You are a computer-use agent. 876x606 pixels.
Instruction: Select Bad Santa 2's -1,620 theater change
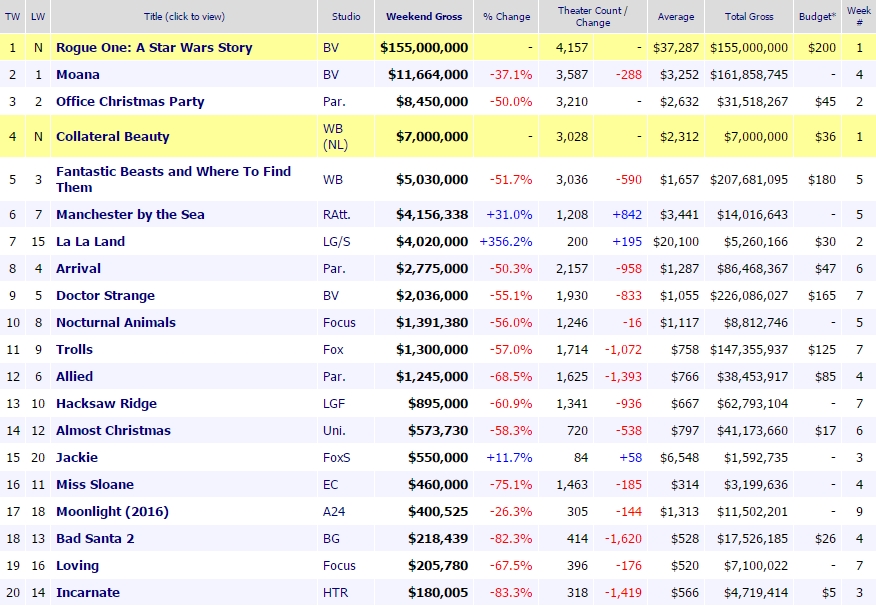[623, 539]
